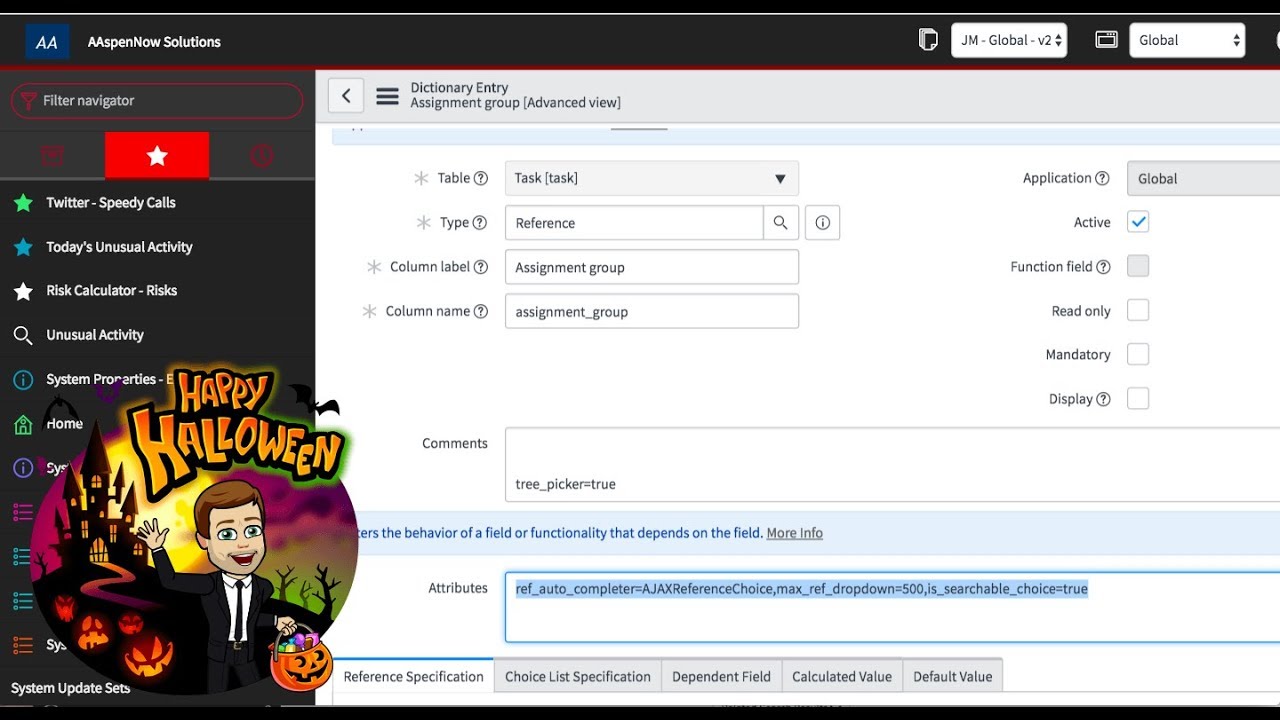Open the update set picker icon
Image resolution: width=1280 pixels, height=720 pixels.
(x=928, y=40)
